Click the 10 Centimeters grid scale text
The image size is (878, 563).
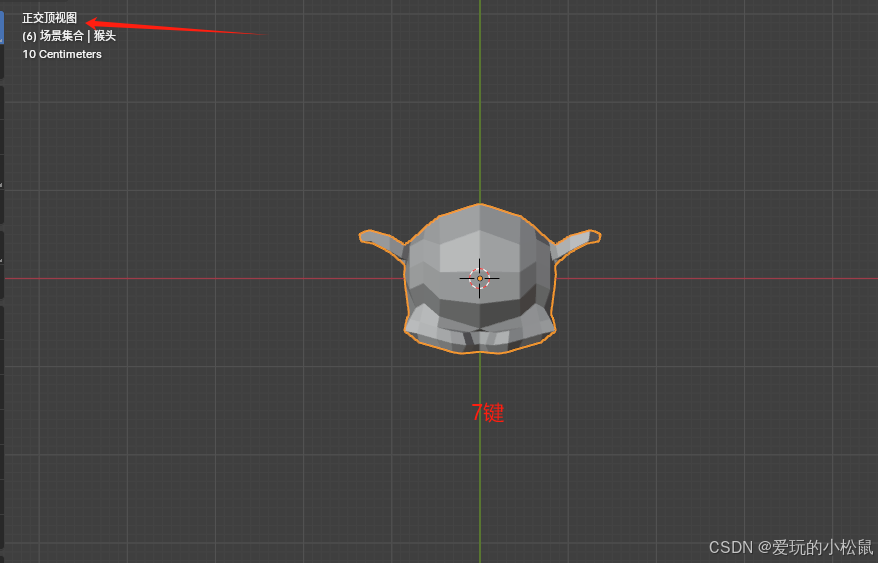62,54
